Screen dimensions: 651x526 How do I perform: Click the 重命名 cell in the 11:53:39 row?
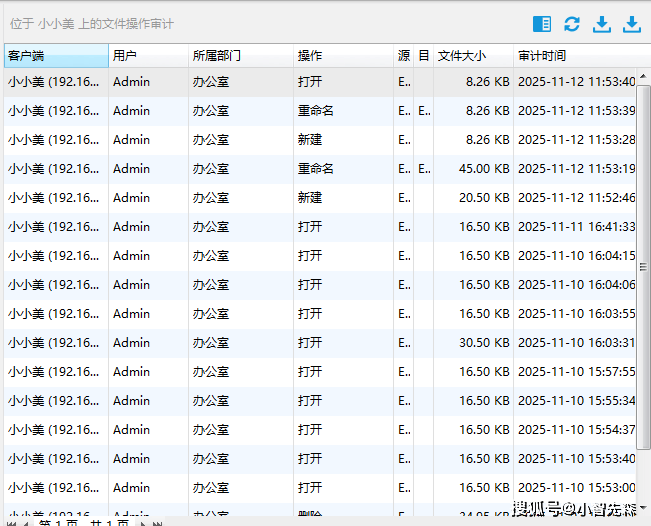(x=315, y=111)
